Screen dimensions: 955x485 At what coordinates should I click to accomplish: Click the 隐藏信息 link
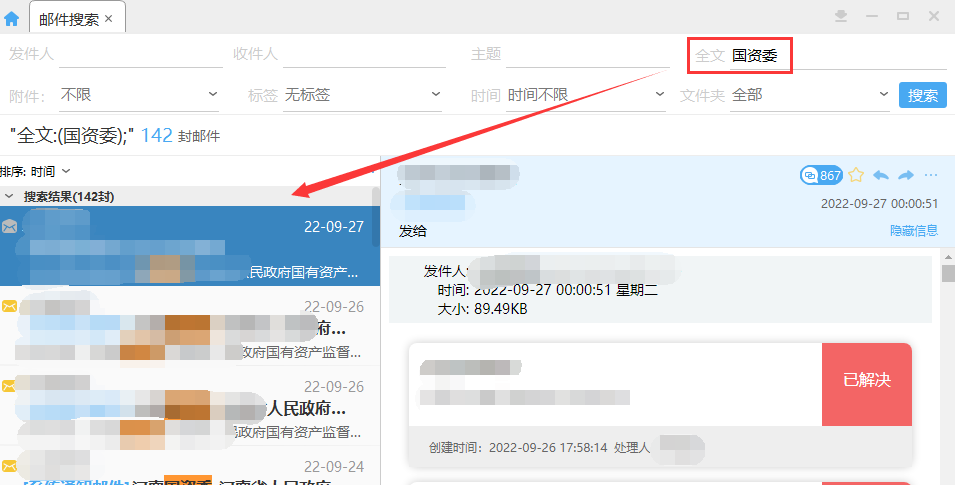tap(913, 231)
